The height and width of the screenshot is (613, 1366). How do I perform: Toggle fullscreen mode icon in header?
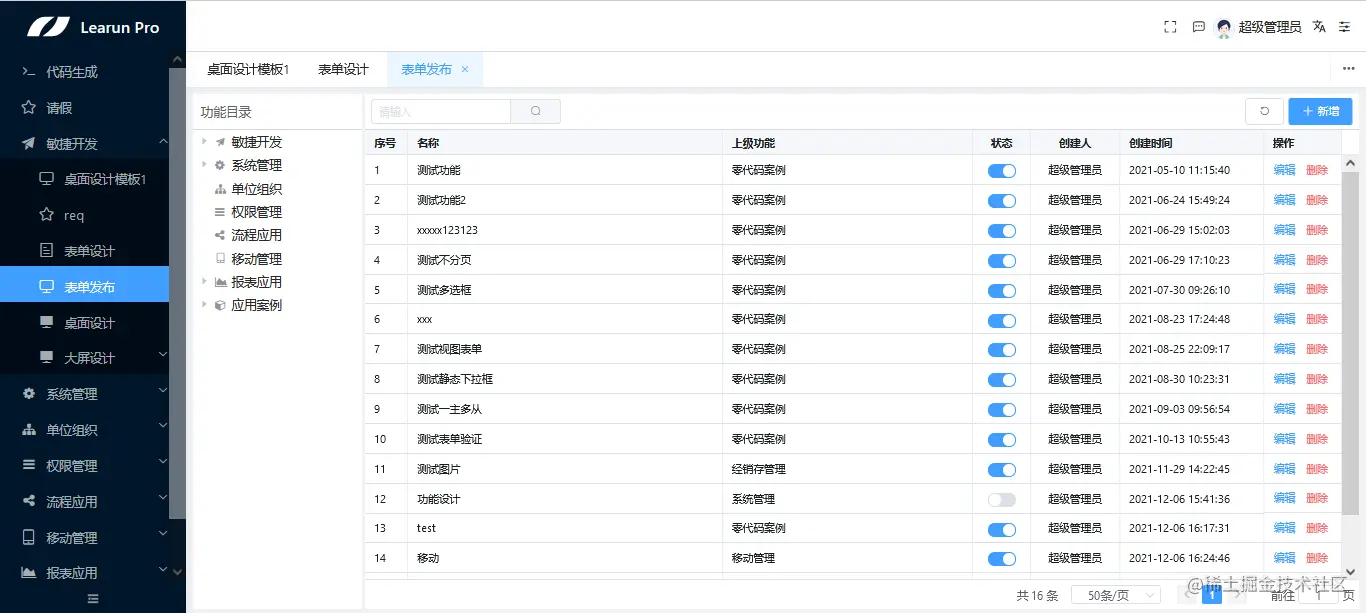point(1170,27)
